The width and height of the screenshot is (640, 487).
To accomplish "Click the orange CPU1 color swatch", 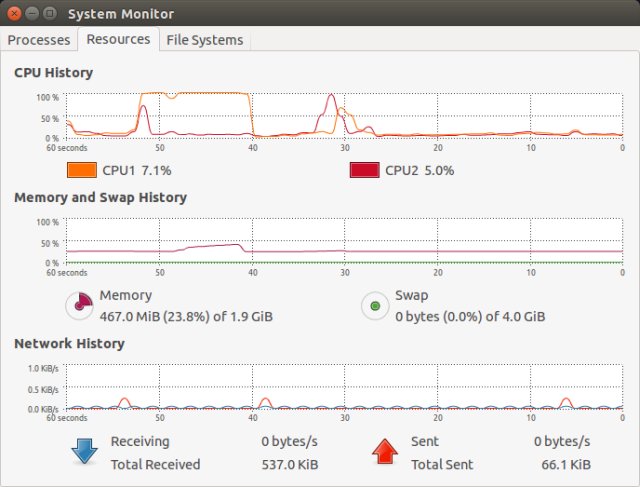I will pyautogui.click(x=81, y=170).
